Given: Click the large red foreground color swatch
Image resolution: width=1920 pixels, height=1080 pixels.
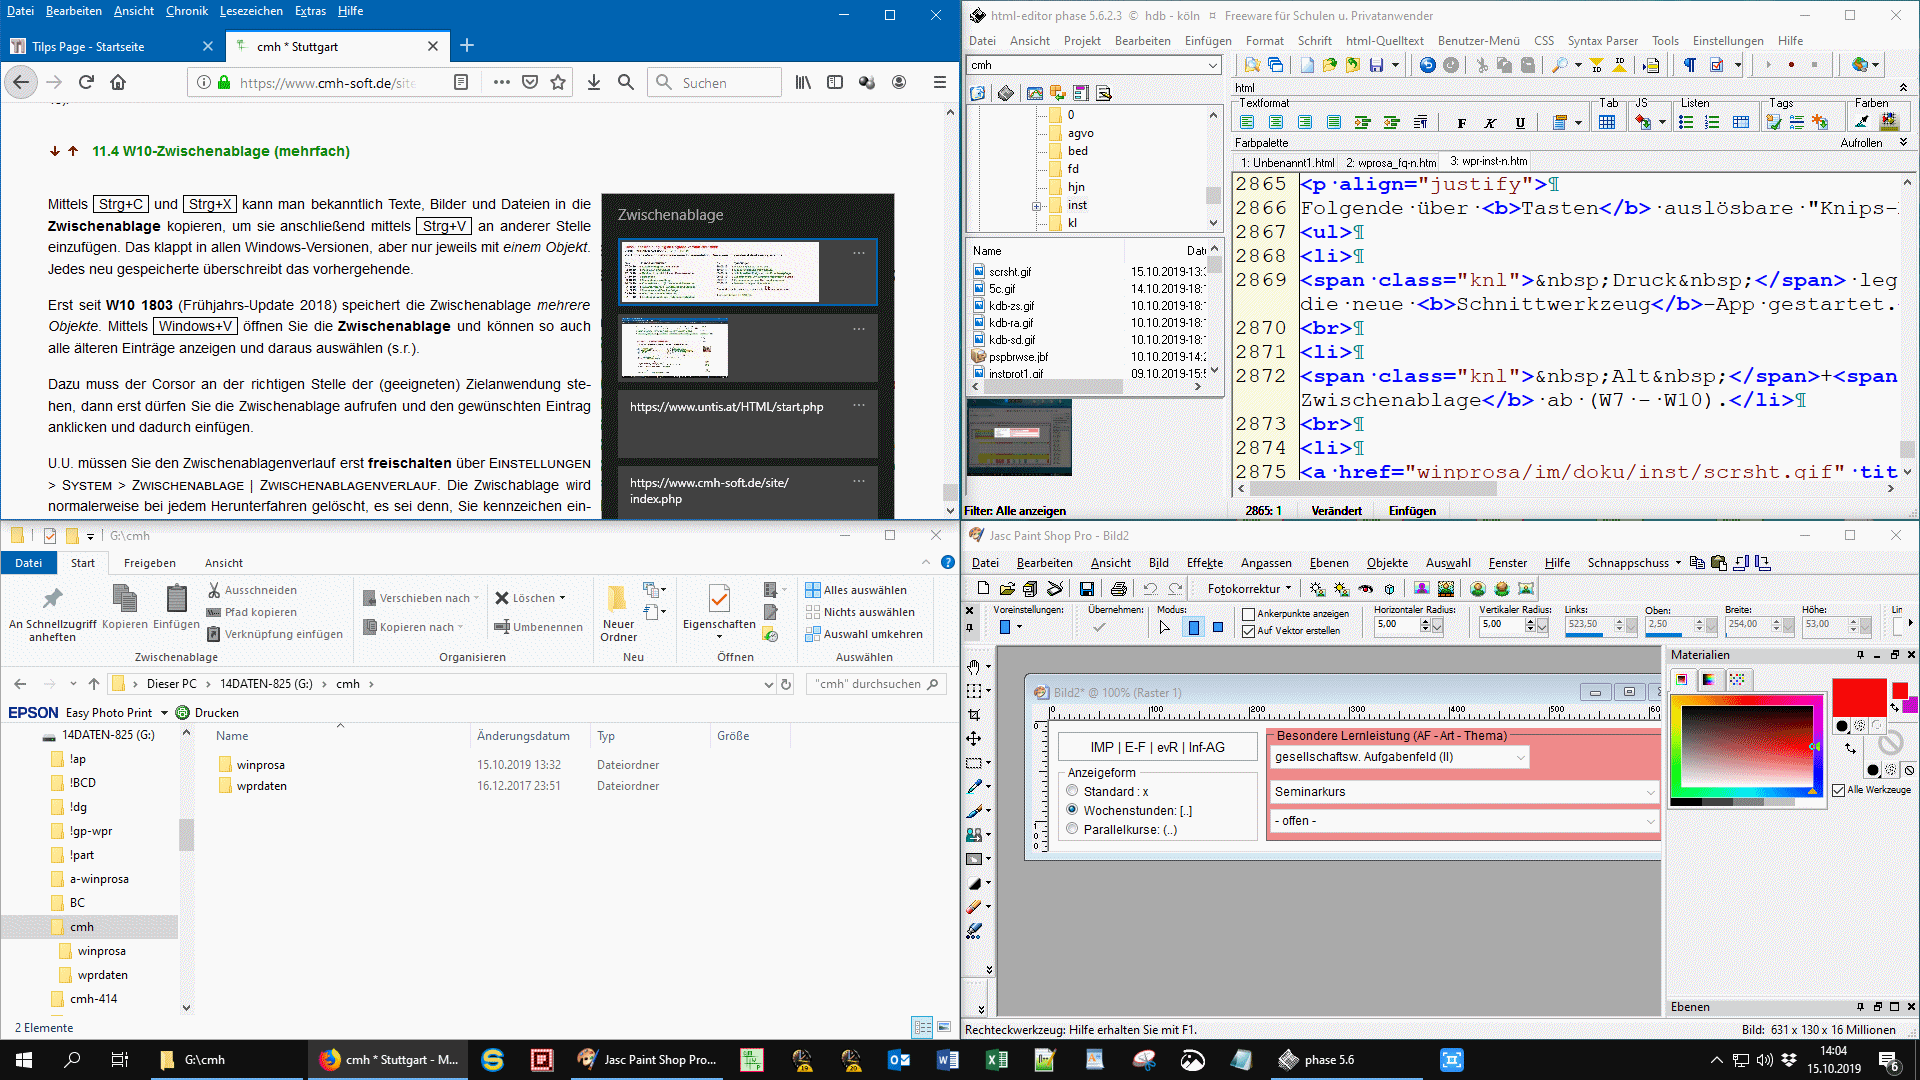Looking at the screenshot, I should tap(1858, 697).
